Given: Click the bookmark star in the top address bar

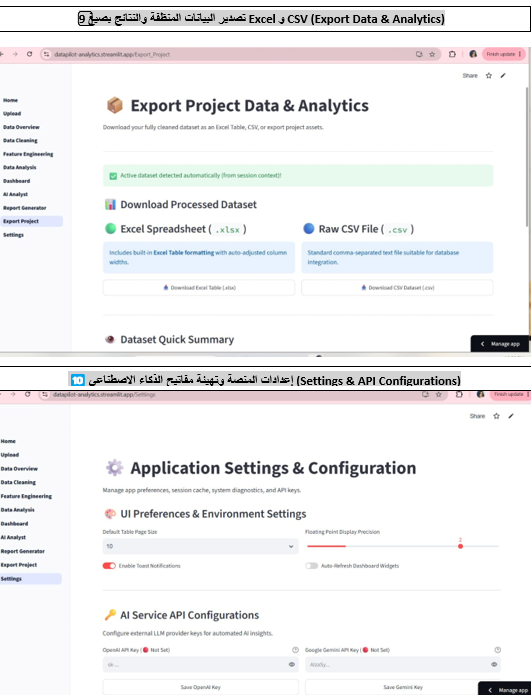Looking at the screenshot, I should coord(432,54).
